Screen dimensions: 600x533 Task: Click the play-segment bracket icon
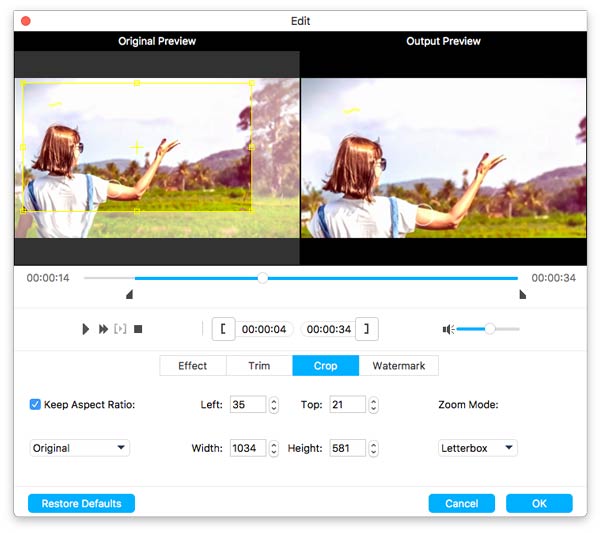[x=121, y=329]
